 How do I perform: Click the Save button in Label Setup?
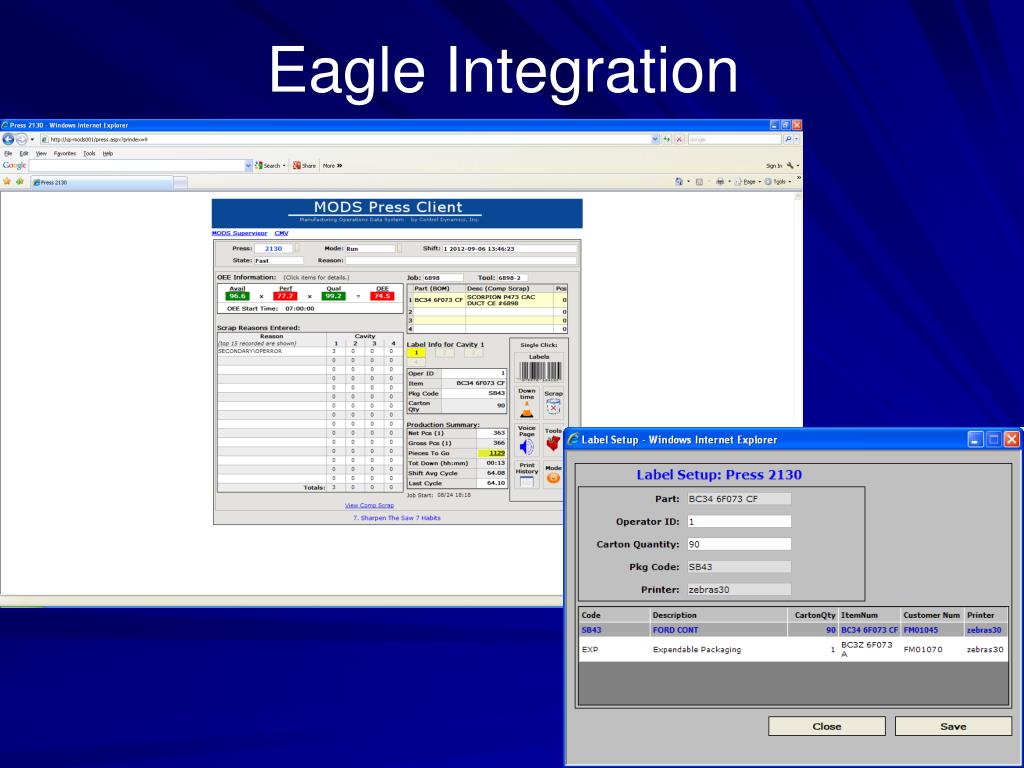coord(953,726)
